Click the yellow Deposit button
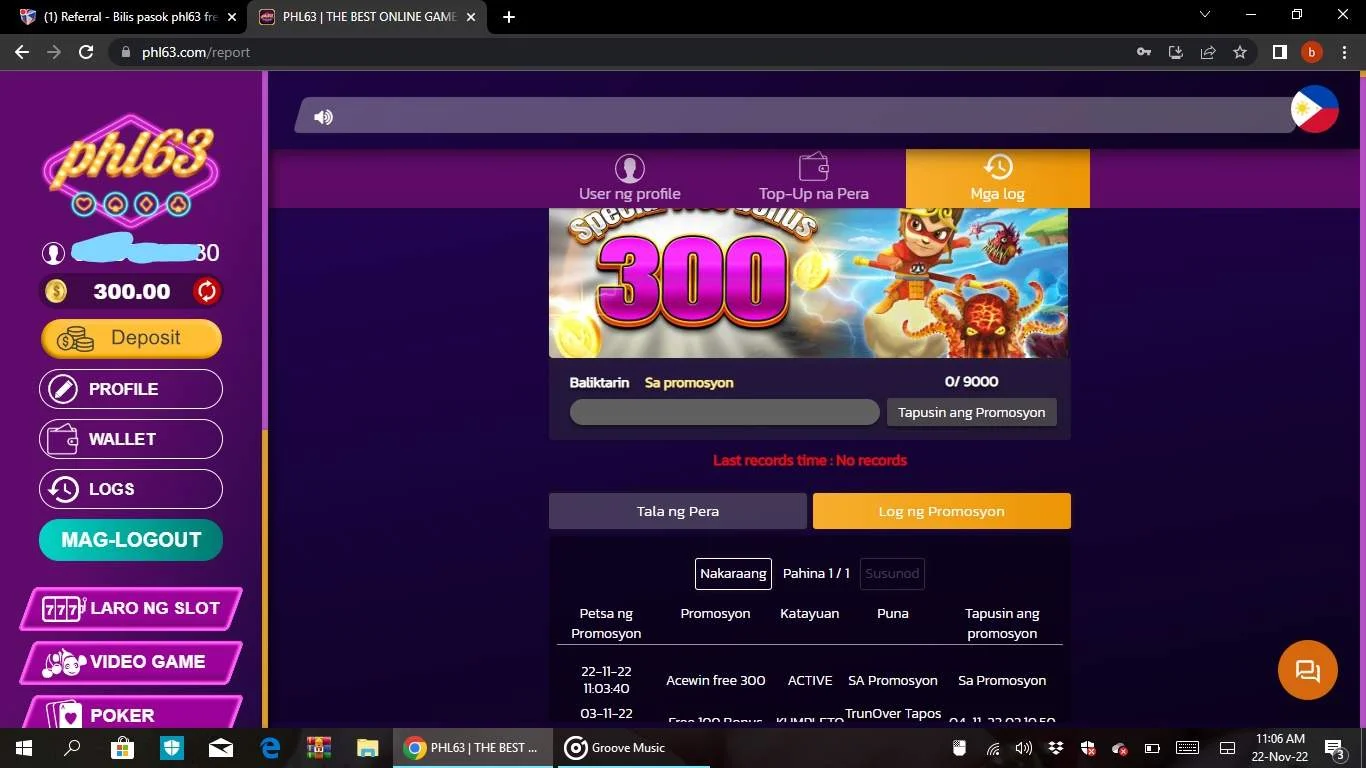 coord(131,338)
